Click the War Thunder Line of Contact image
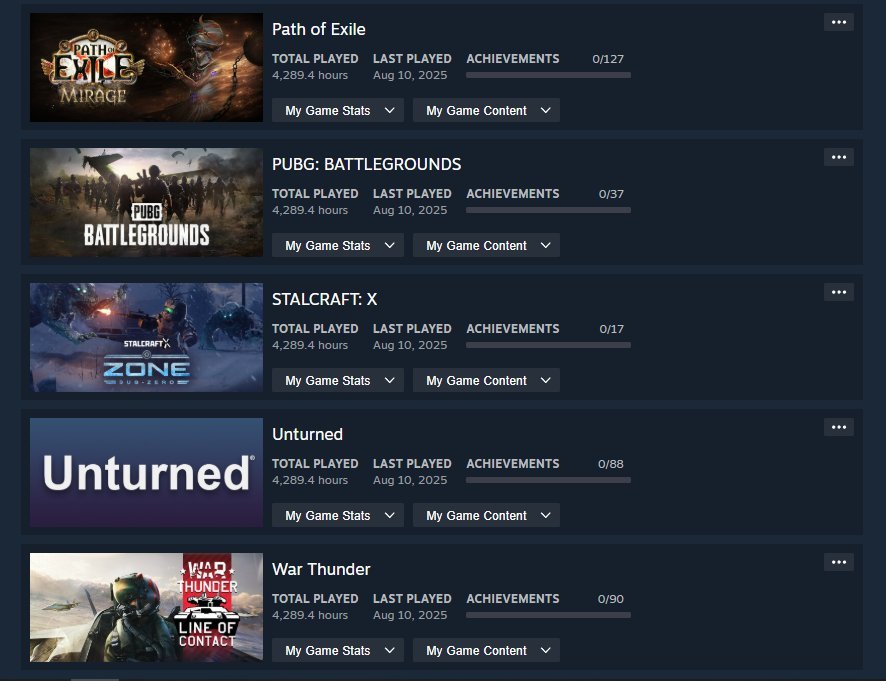This screenshot has height=681, width=886. tap(146, 608)
